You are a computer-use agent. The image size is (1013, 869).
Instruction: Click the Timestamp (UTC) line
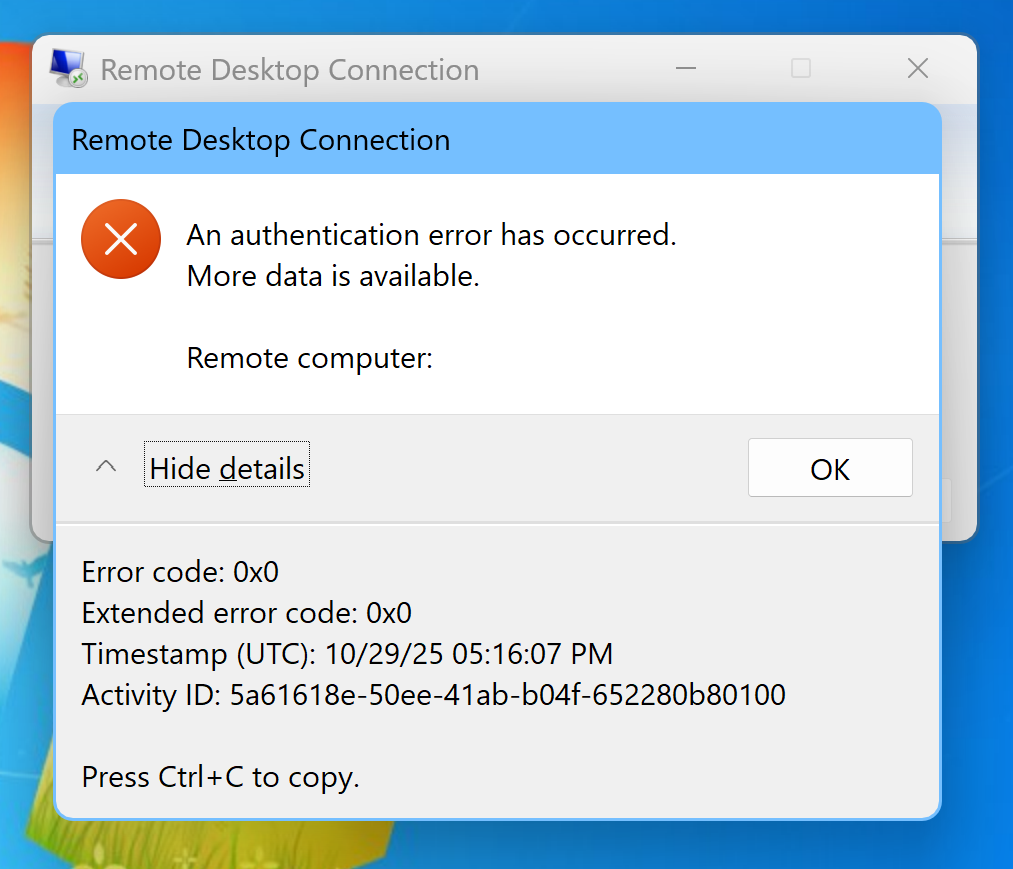(347, 654)
